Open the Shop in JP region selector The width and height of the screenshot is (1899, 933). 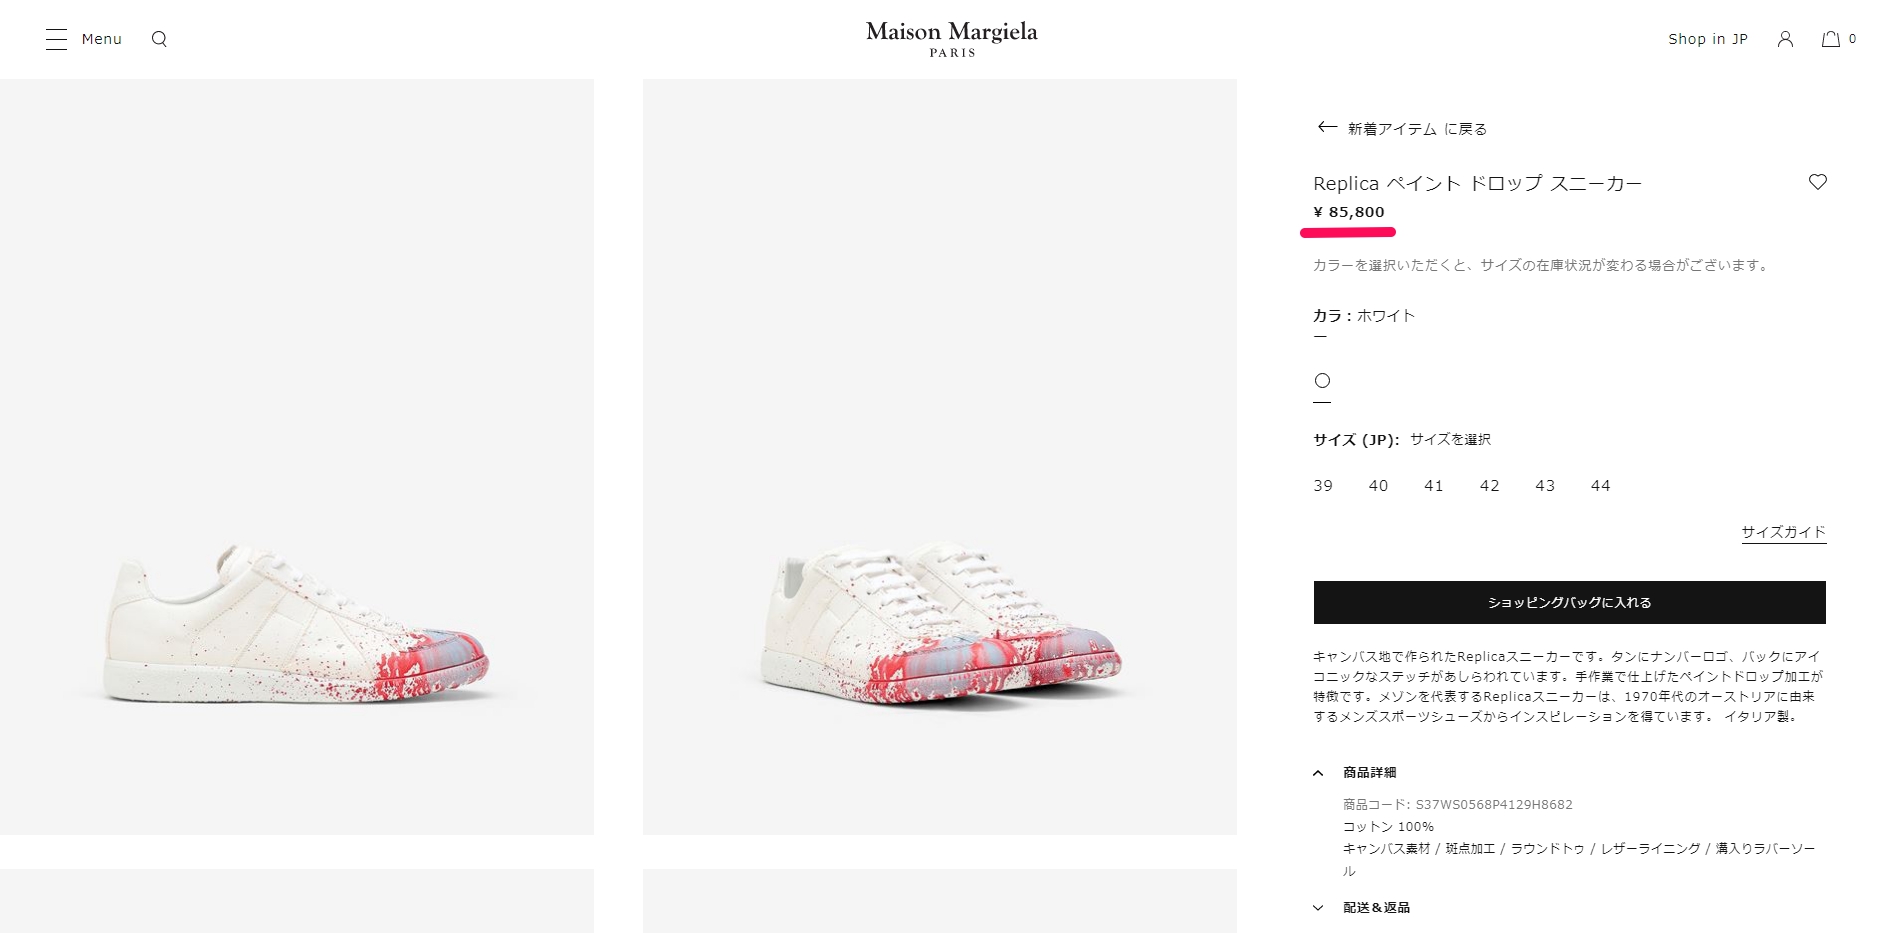point(1708,39)
